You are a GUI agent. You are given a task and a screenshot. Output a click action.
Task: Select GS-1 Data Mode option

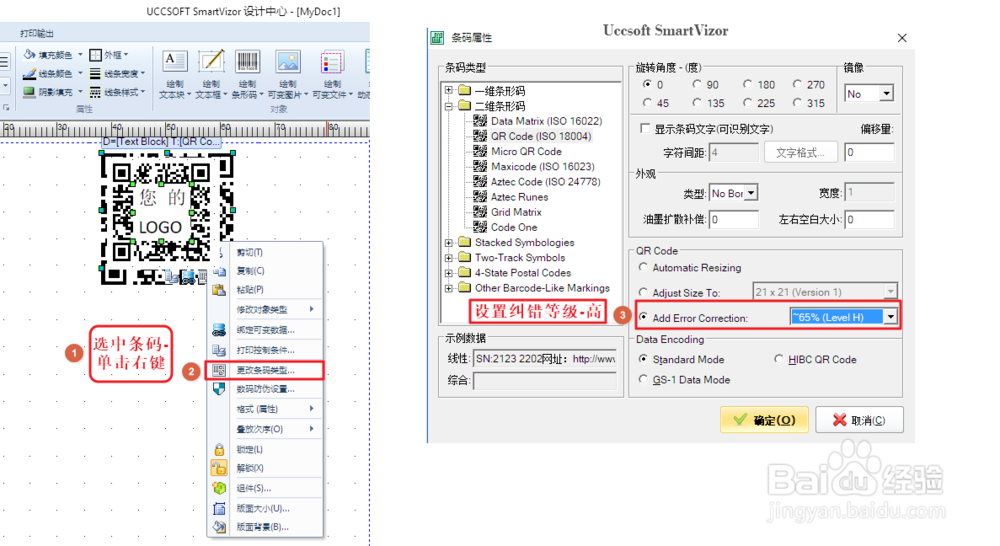pos(643,379)
